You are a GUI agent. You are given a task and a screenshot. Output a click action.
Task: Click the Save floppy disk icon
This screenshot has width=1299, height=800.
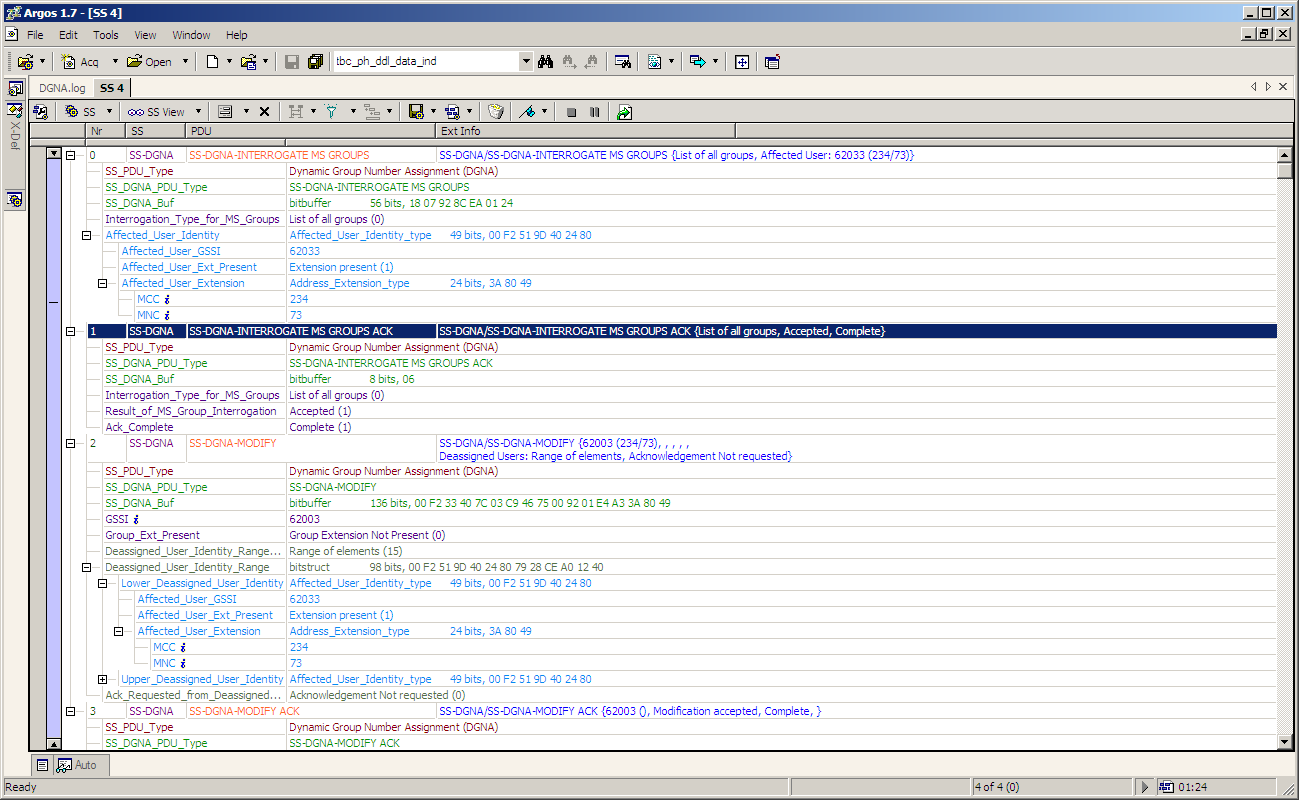click(x=292, y=61)
